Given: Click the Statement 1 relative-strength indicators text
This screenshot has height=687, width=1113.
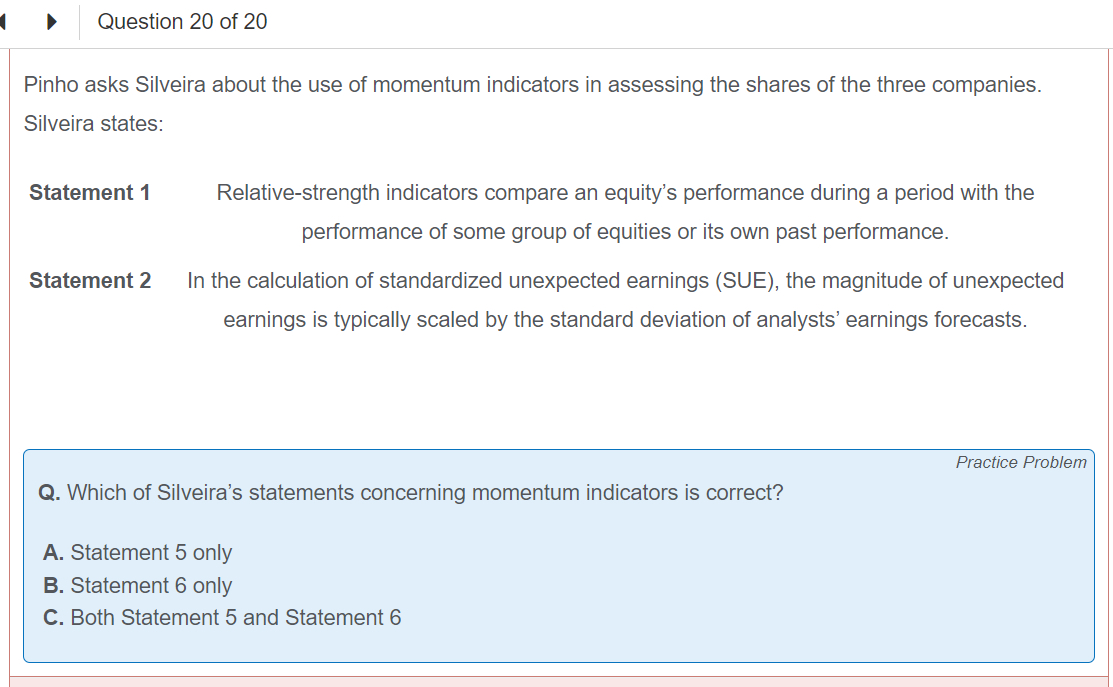Looking at the screenshot, I should coord(625,192).
